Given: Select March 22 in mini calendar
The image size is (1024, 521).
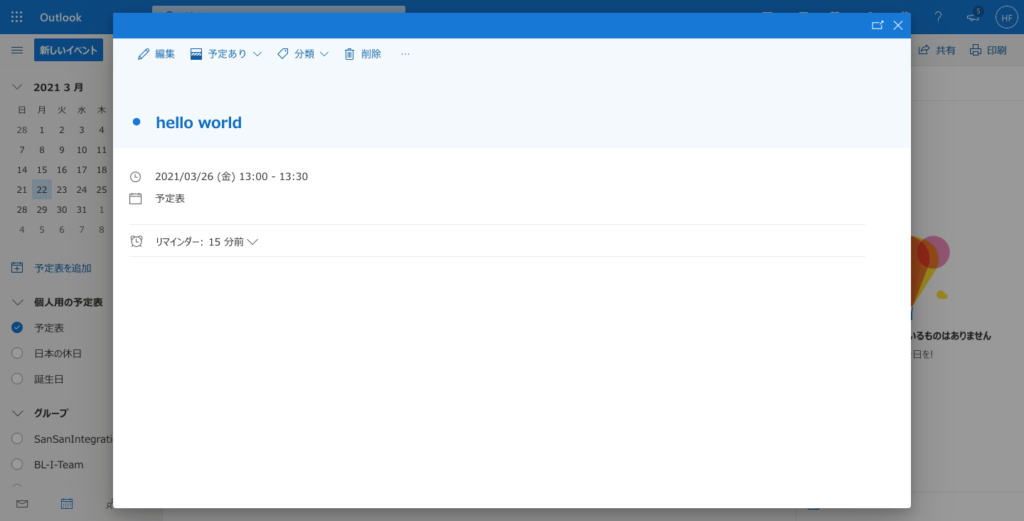Looking at the screenshot, I should click(42, 190).
